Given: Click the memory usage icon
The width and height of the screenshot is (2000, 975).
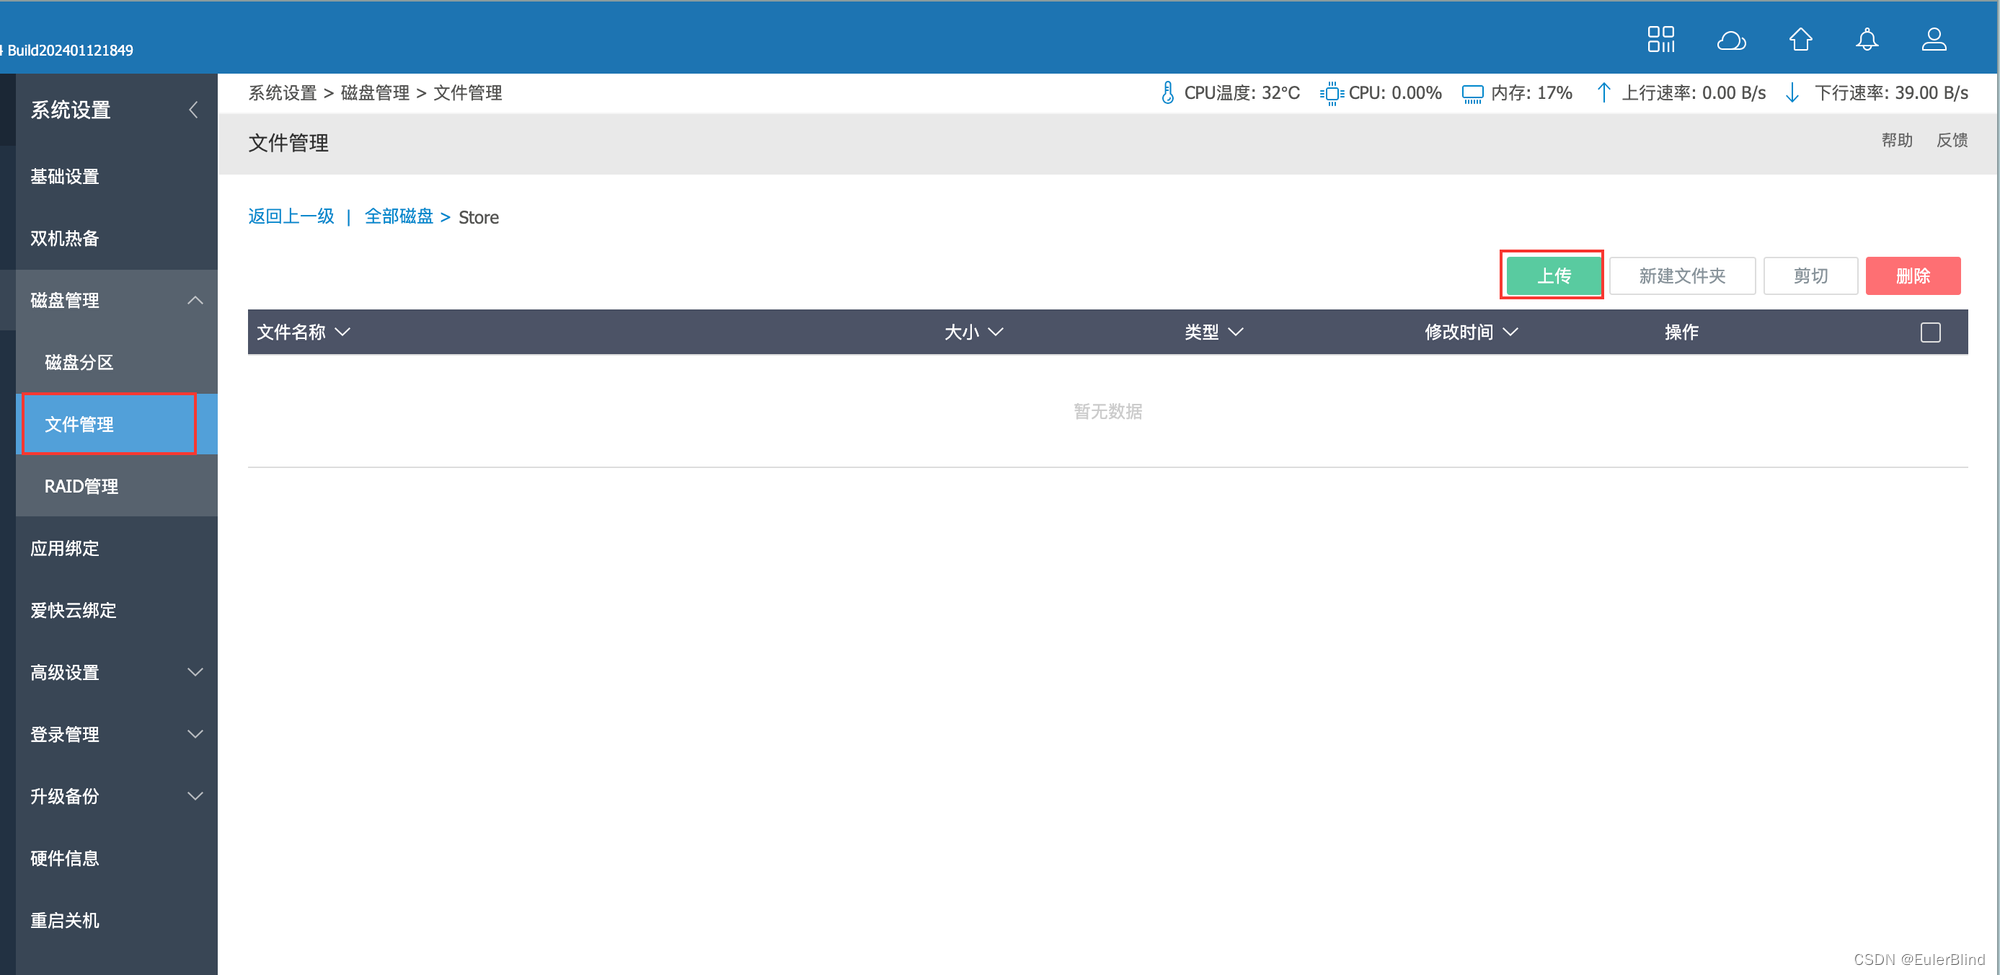Looking at the screenshot, I should pyautogui.click(x=1472, y=93).
